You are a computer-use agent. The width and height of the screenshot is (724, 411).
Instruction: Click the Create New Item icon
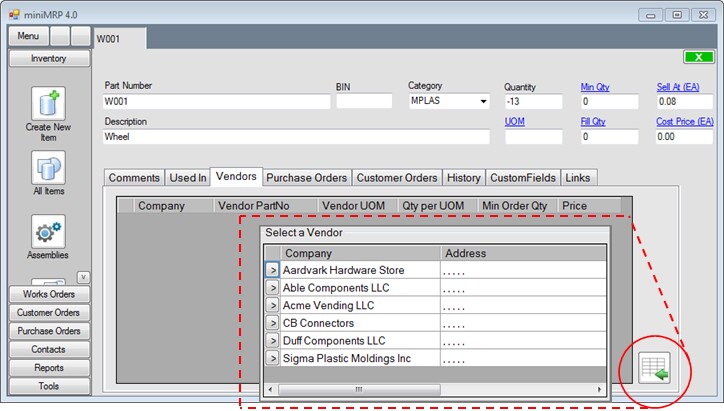48,104
